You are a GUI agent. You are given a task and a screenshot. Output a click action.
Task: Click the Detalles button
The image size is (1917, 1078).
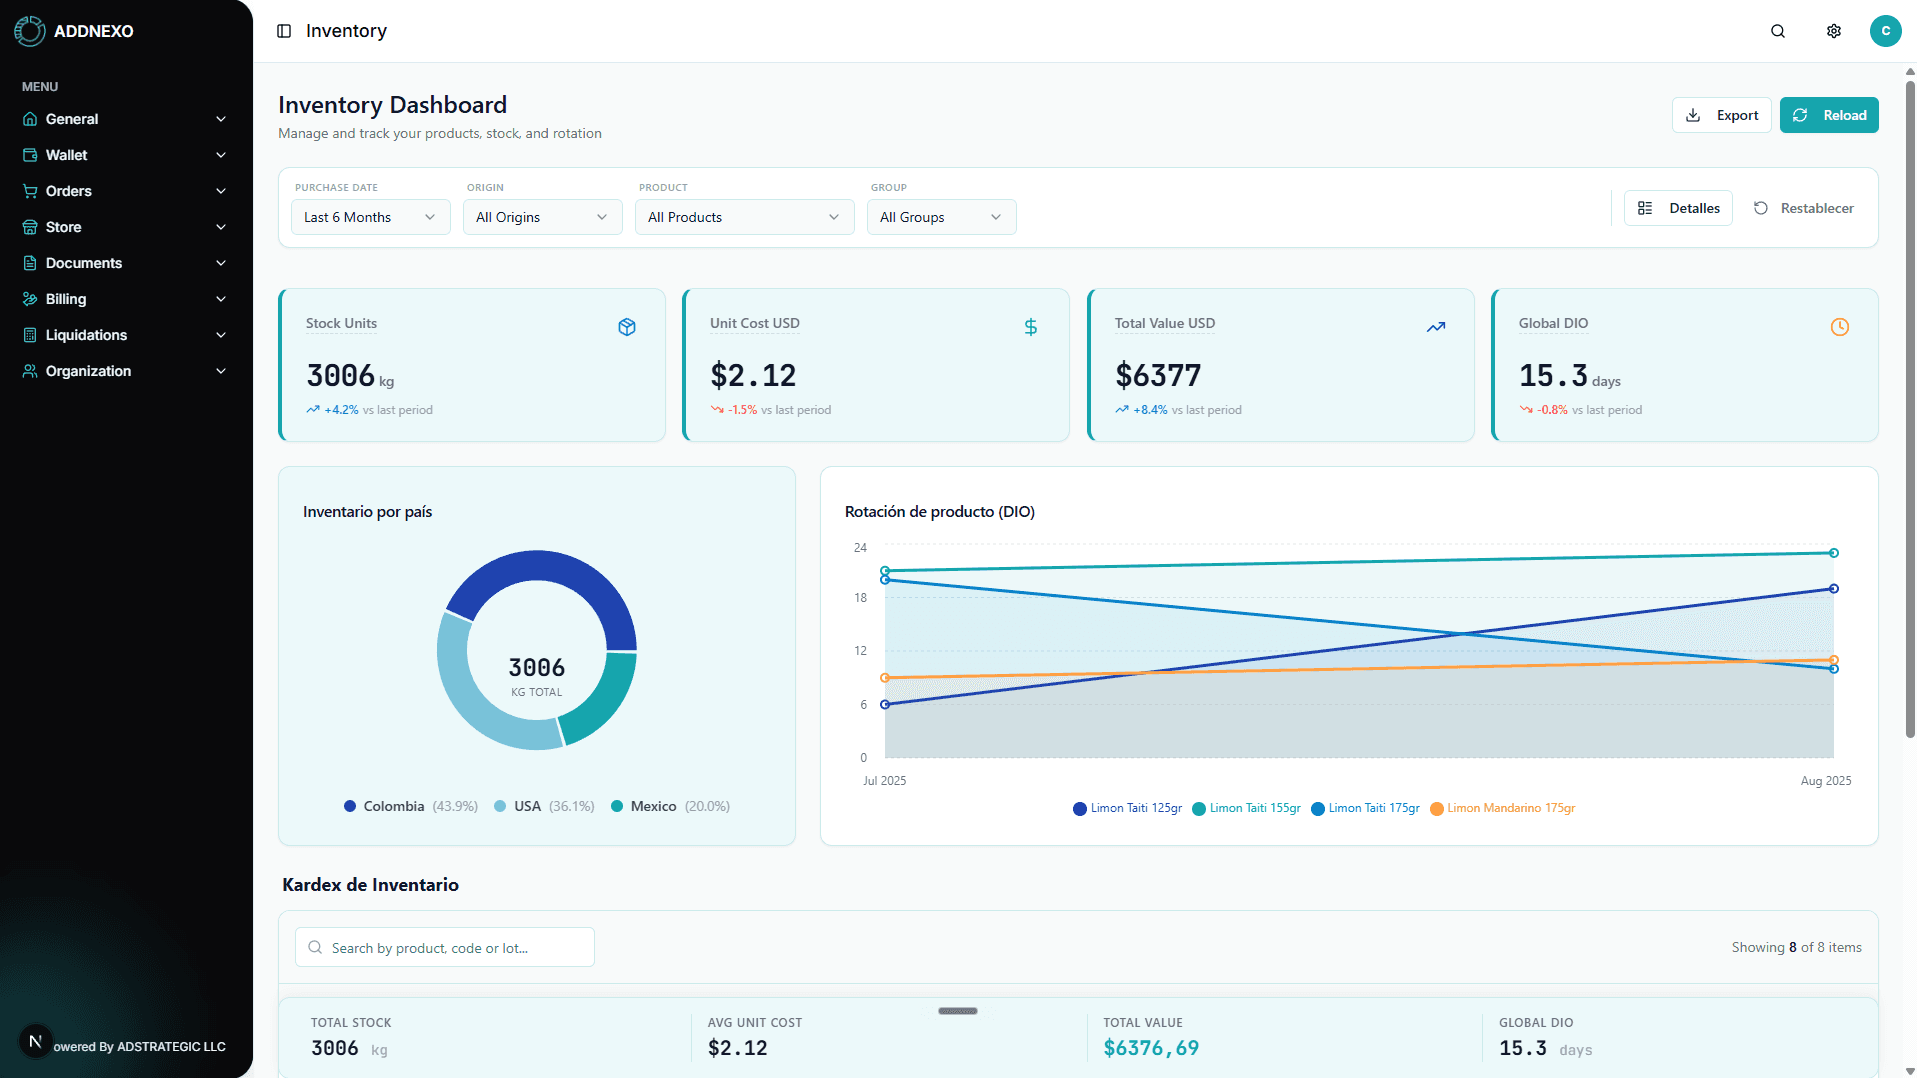click(1678, 208)
